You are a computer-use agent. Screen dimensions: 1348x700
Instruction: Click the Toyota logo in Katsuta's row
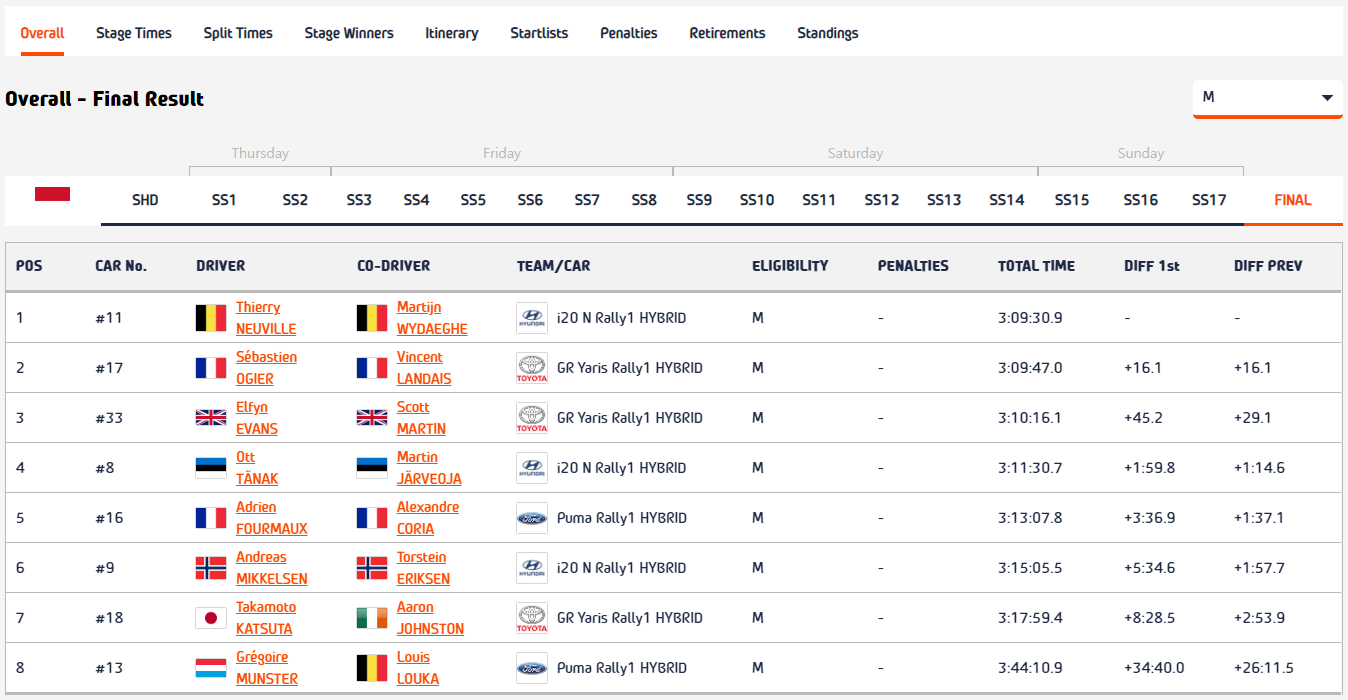coord(532,618)
